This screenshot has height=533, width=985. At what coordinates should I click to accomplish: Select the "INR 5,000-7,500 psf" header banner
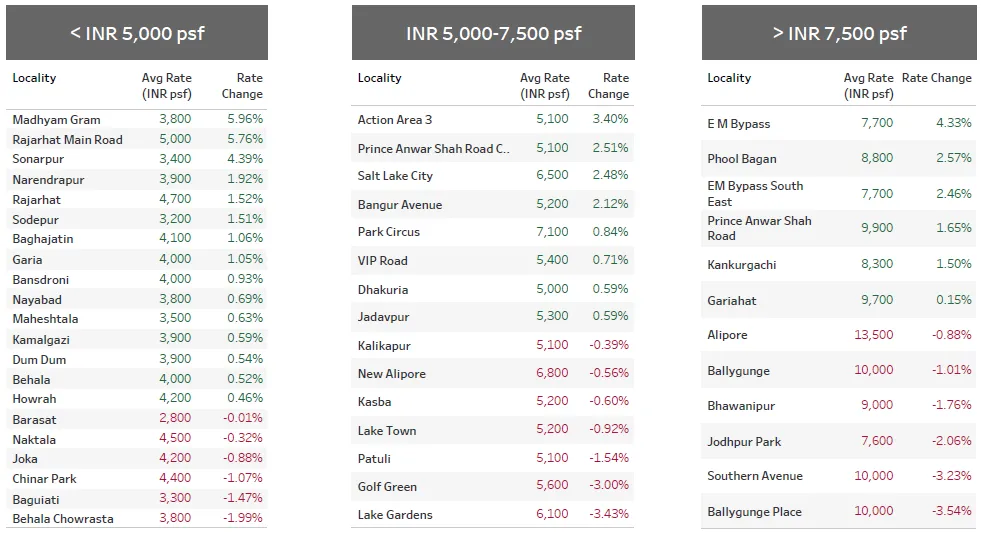tap(492, 33)
